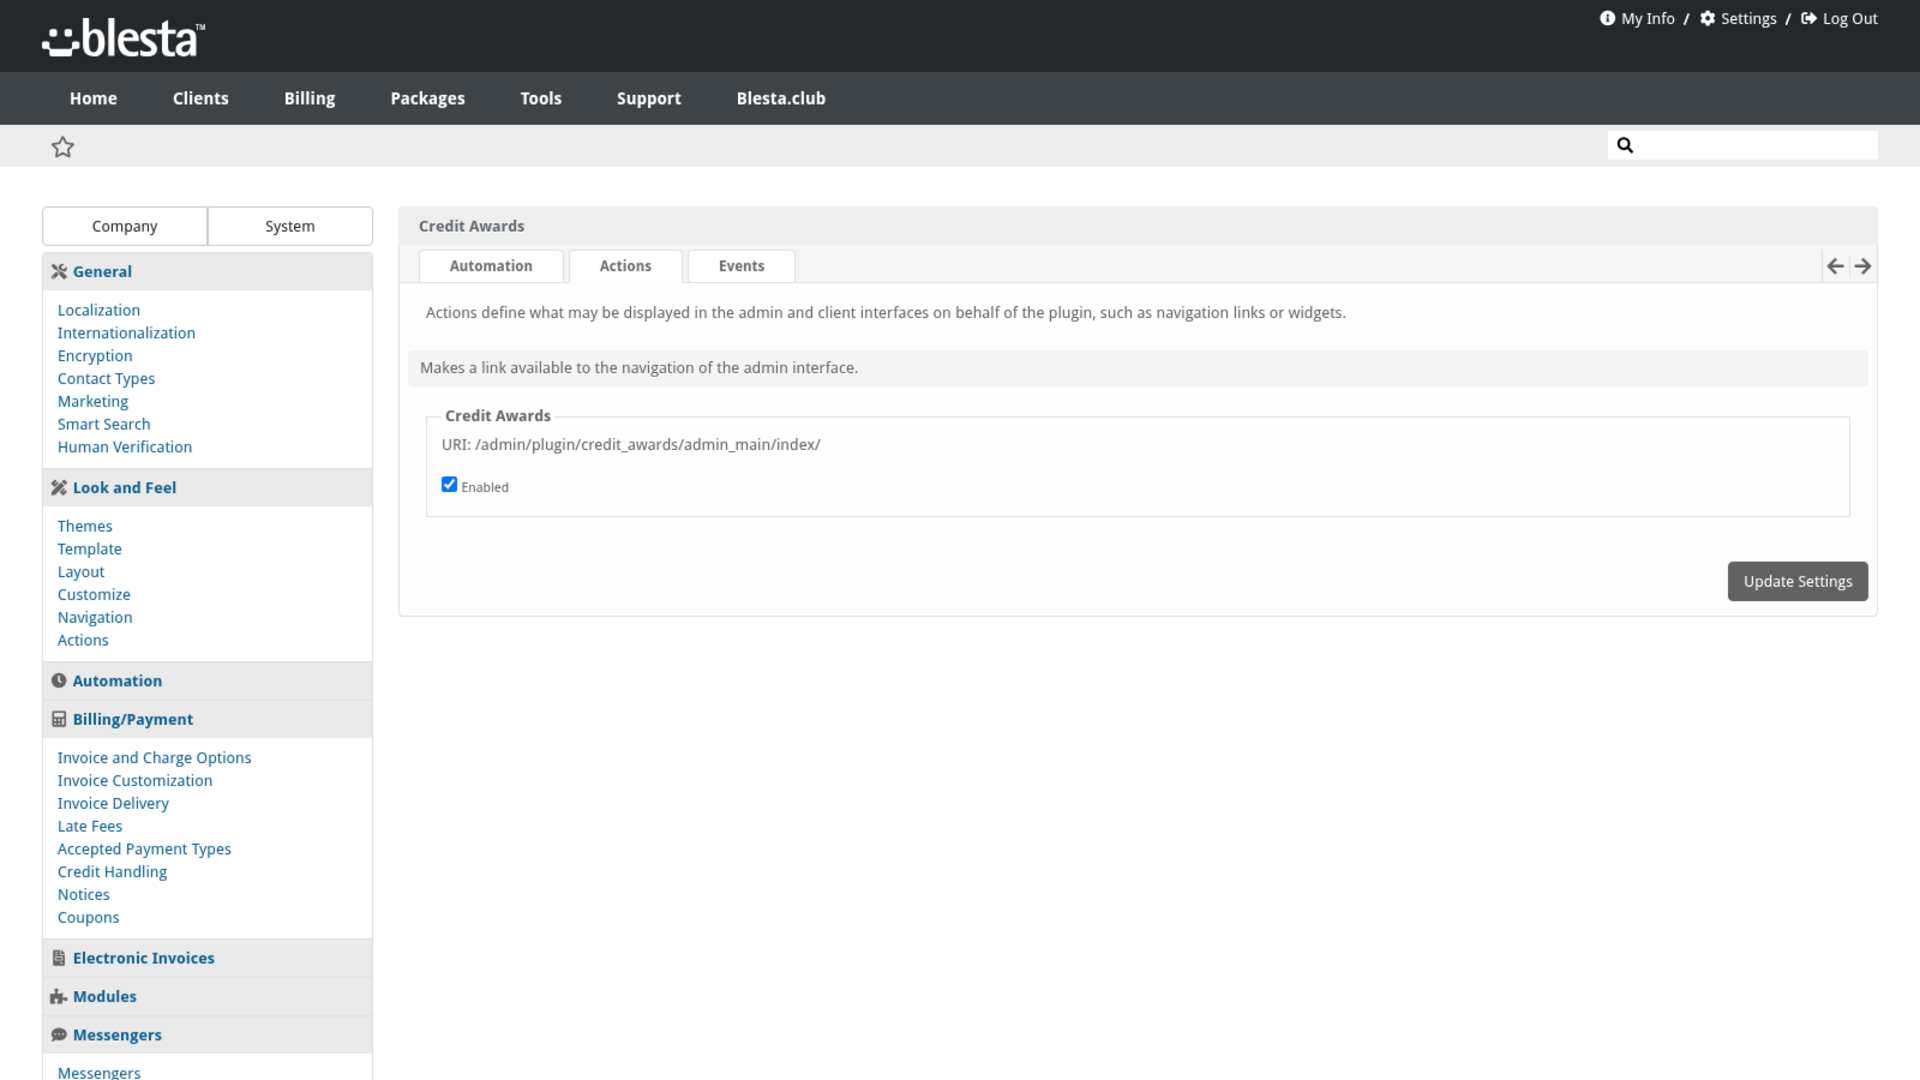Open the Actions link in sidebar
The width and height of the screenshot is (1920, 1080).
(83, 640)
